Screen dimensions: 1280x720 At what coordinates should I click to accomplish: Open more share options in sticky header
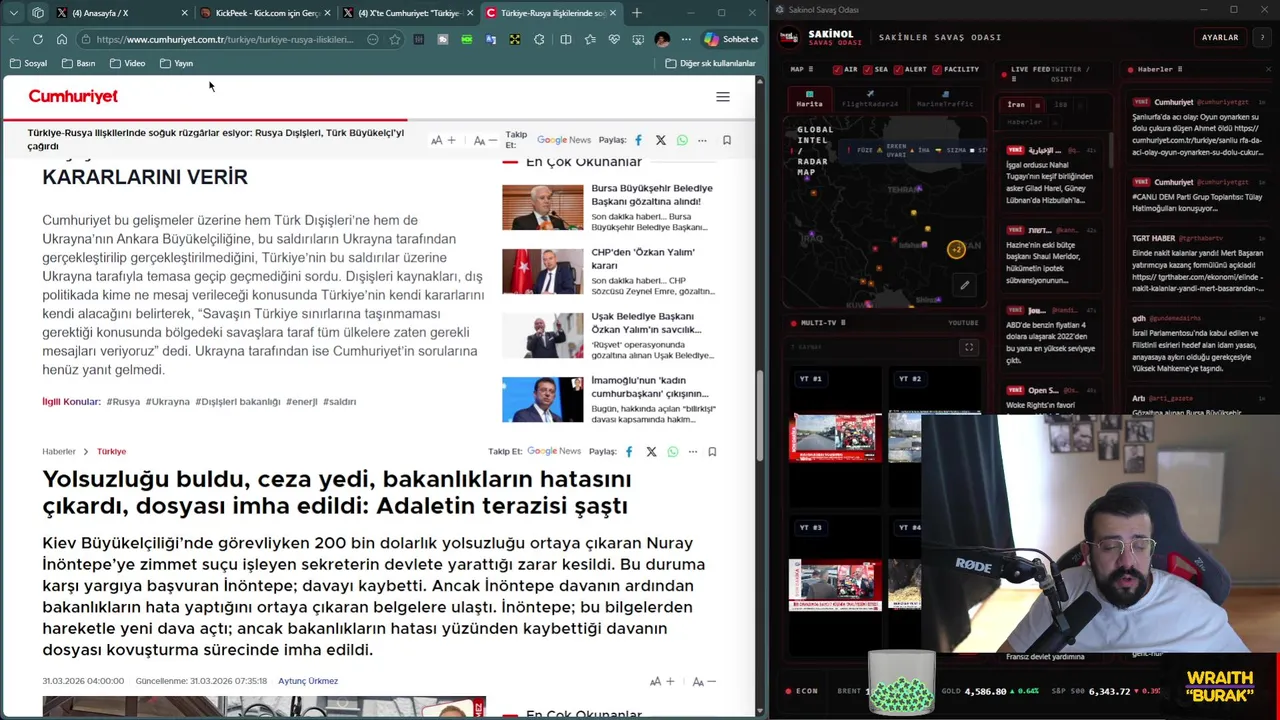(x=702, y=140)
